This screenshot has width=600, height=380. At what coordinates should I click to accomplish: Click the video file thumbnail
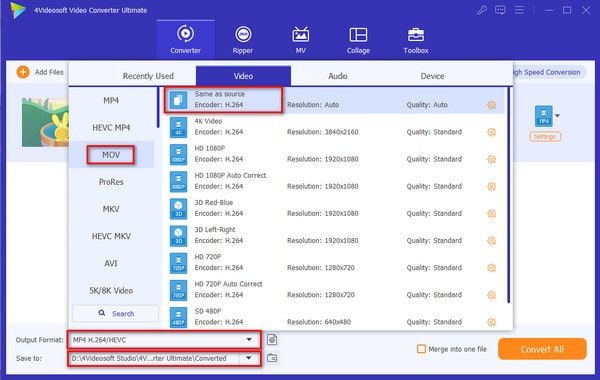coord(45,122)
